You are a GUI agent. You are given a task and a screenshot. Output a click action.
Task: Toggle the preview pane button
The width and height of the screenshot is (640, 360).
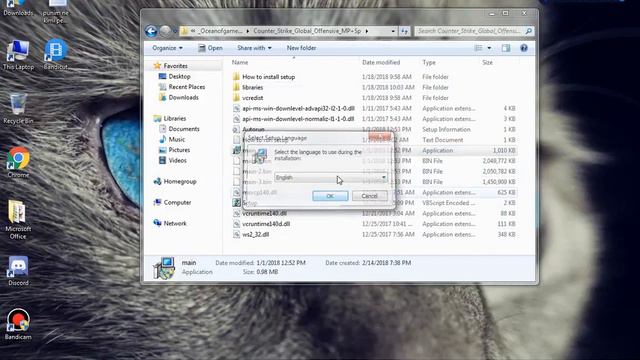coord(506,48)
